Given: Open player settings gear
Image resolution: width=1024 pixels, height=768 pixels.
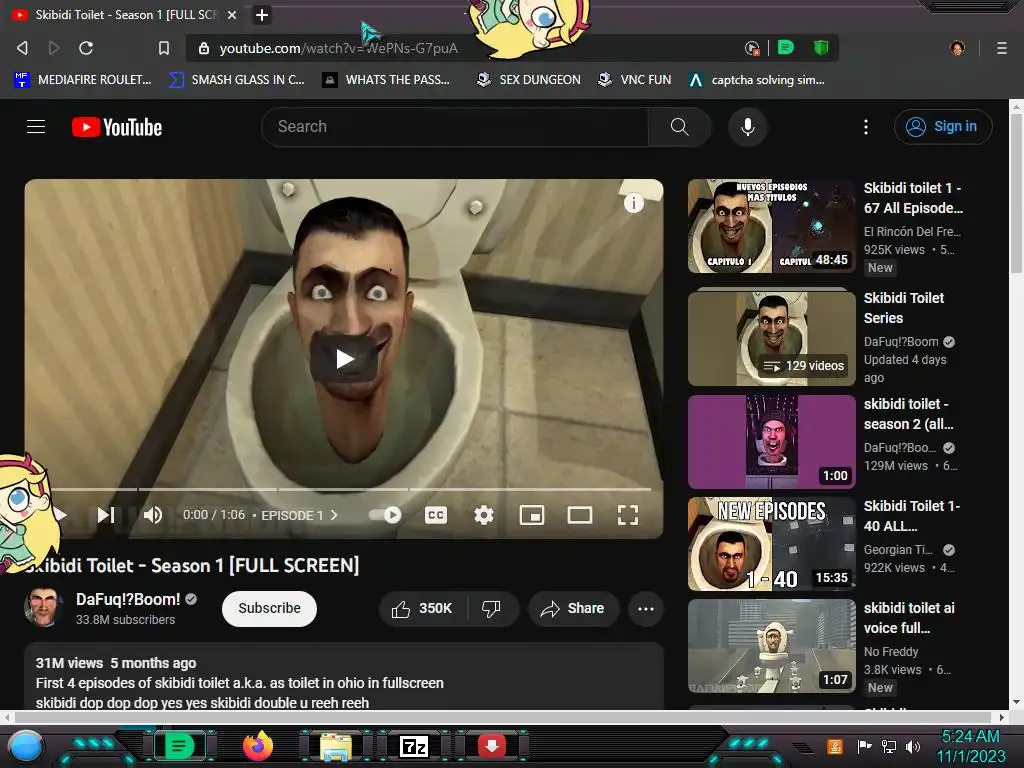Looking at the screenshot, I should click(x=483, y=515).
